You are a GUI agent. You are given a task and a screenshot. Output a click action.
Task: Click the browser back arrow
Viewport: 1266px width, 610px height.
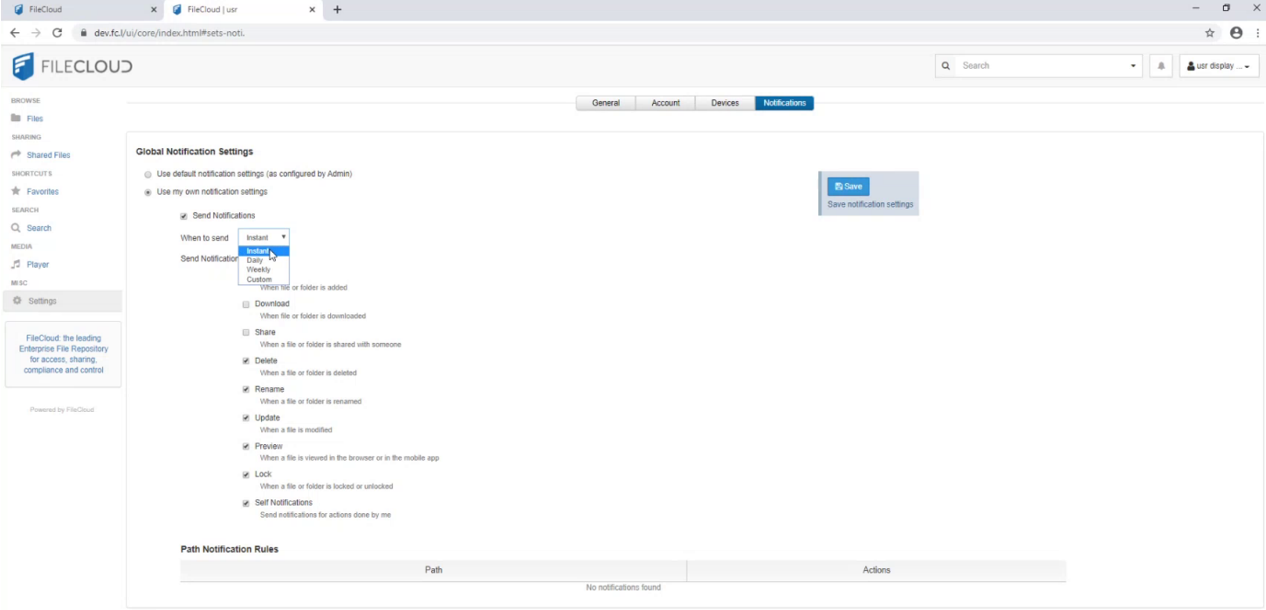tap(14, 33)
